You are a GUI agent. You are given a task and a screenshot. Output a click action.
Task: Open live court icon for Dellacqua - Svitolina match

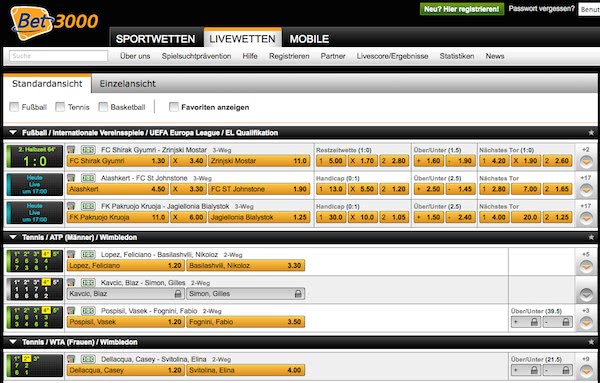click(88, 359)
